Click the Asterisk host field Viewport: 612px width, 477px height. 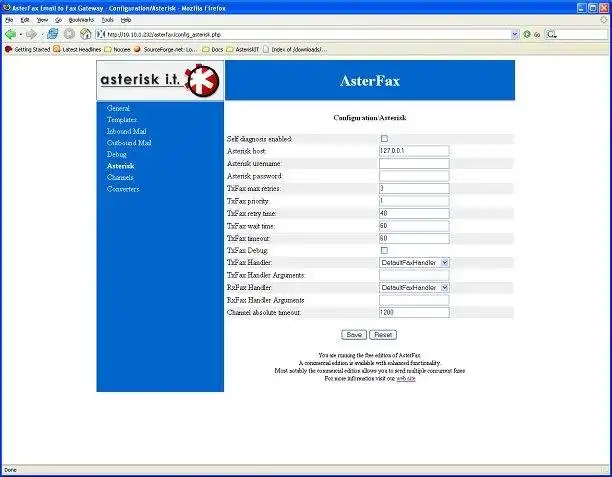pos(414,151)
